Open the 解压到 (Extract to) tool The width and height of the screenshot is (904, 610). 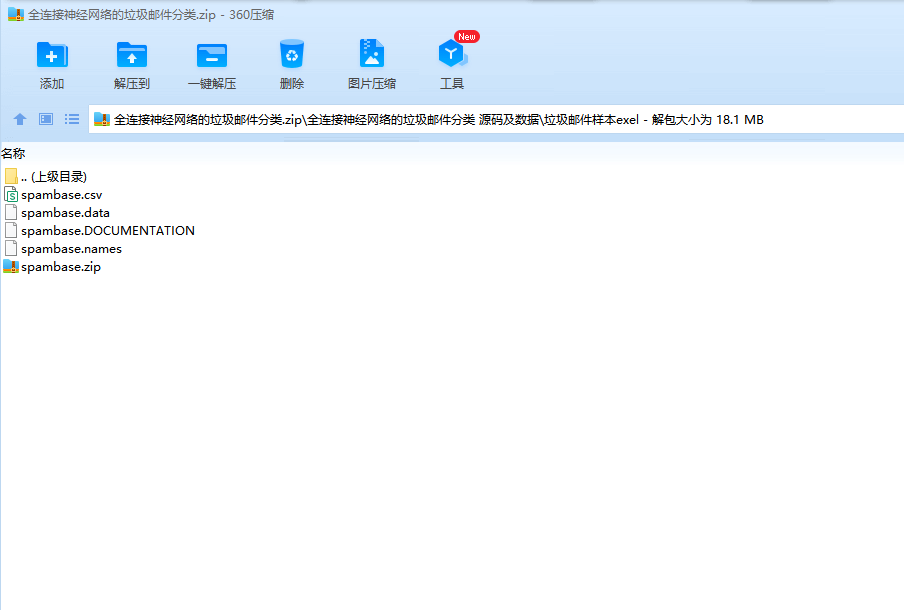[x=131, y=55]
